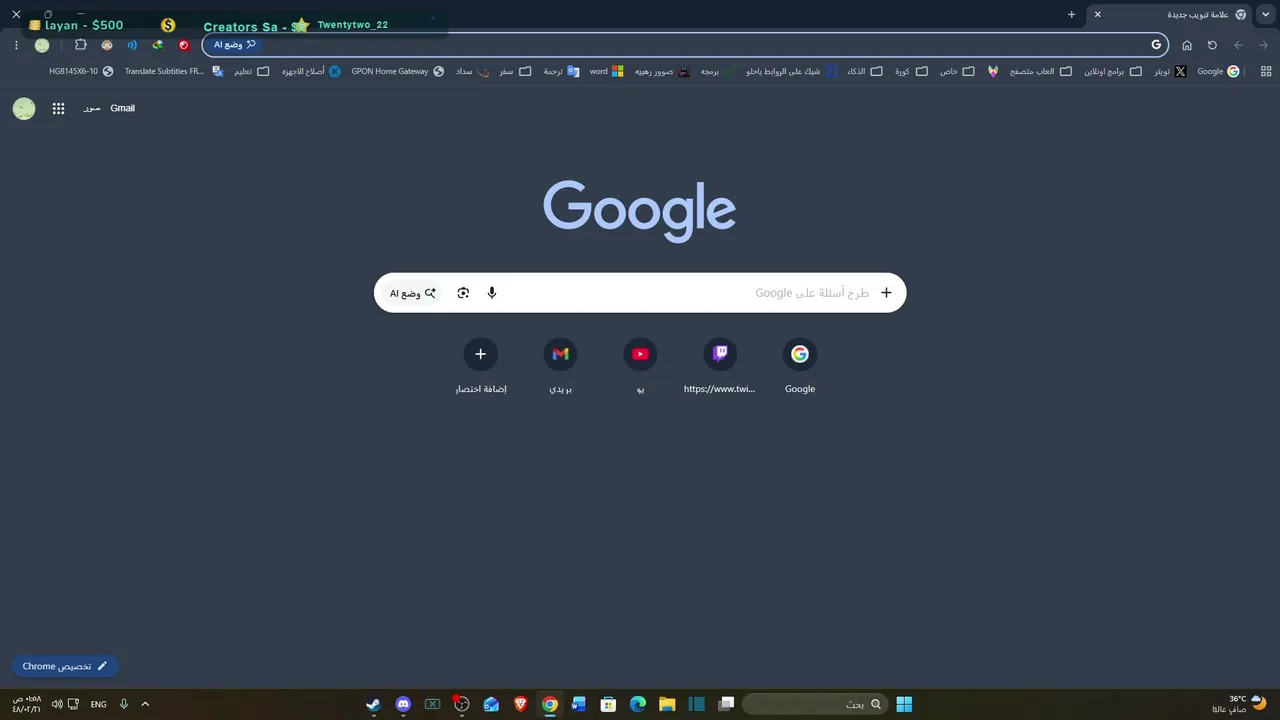Open the apps grid in bookmarks bar
Screen dimensions: 1280x720
[x=1266, y=72]
